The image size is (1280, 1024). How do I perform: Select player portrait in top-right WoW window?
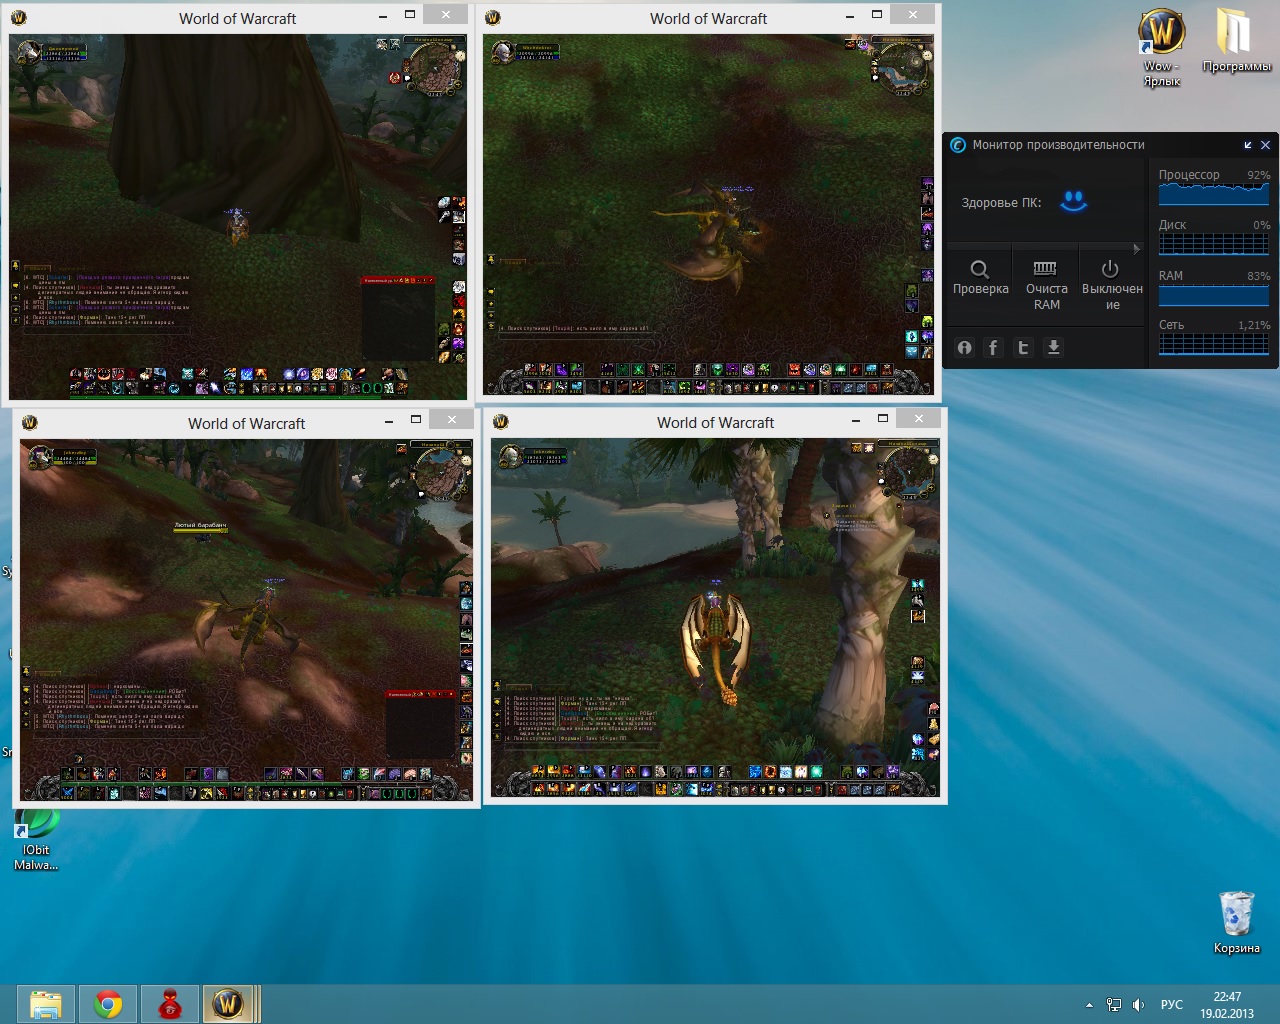[502, 51]
